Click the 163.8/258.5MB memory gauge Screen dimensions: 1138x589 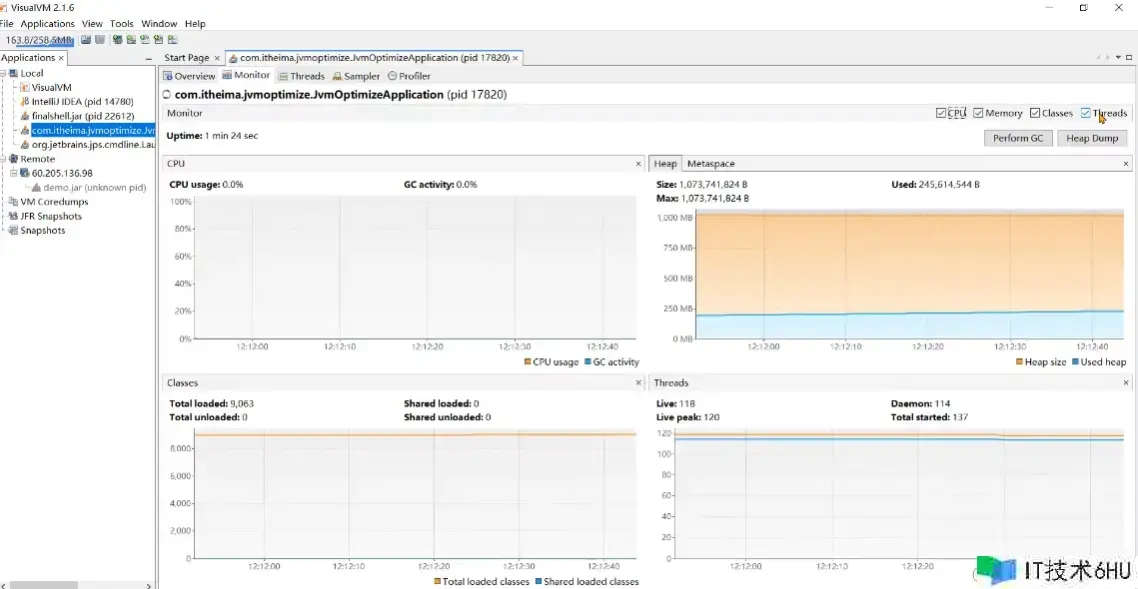(x=38, y=41)
